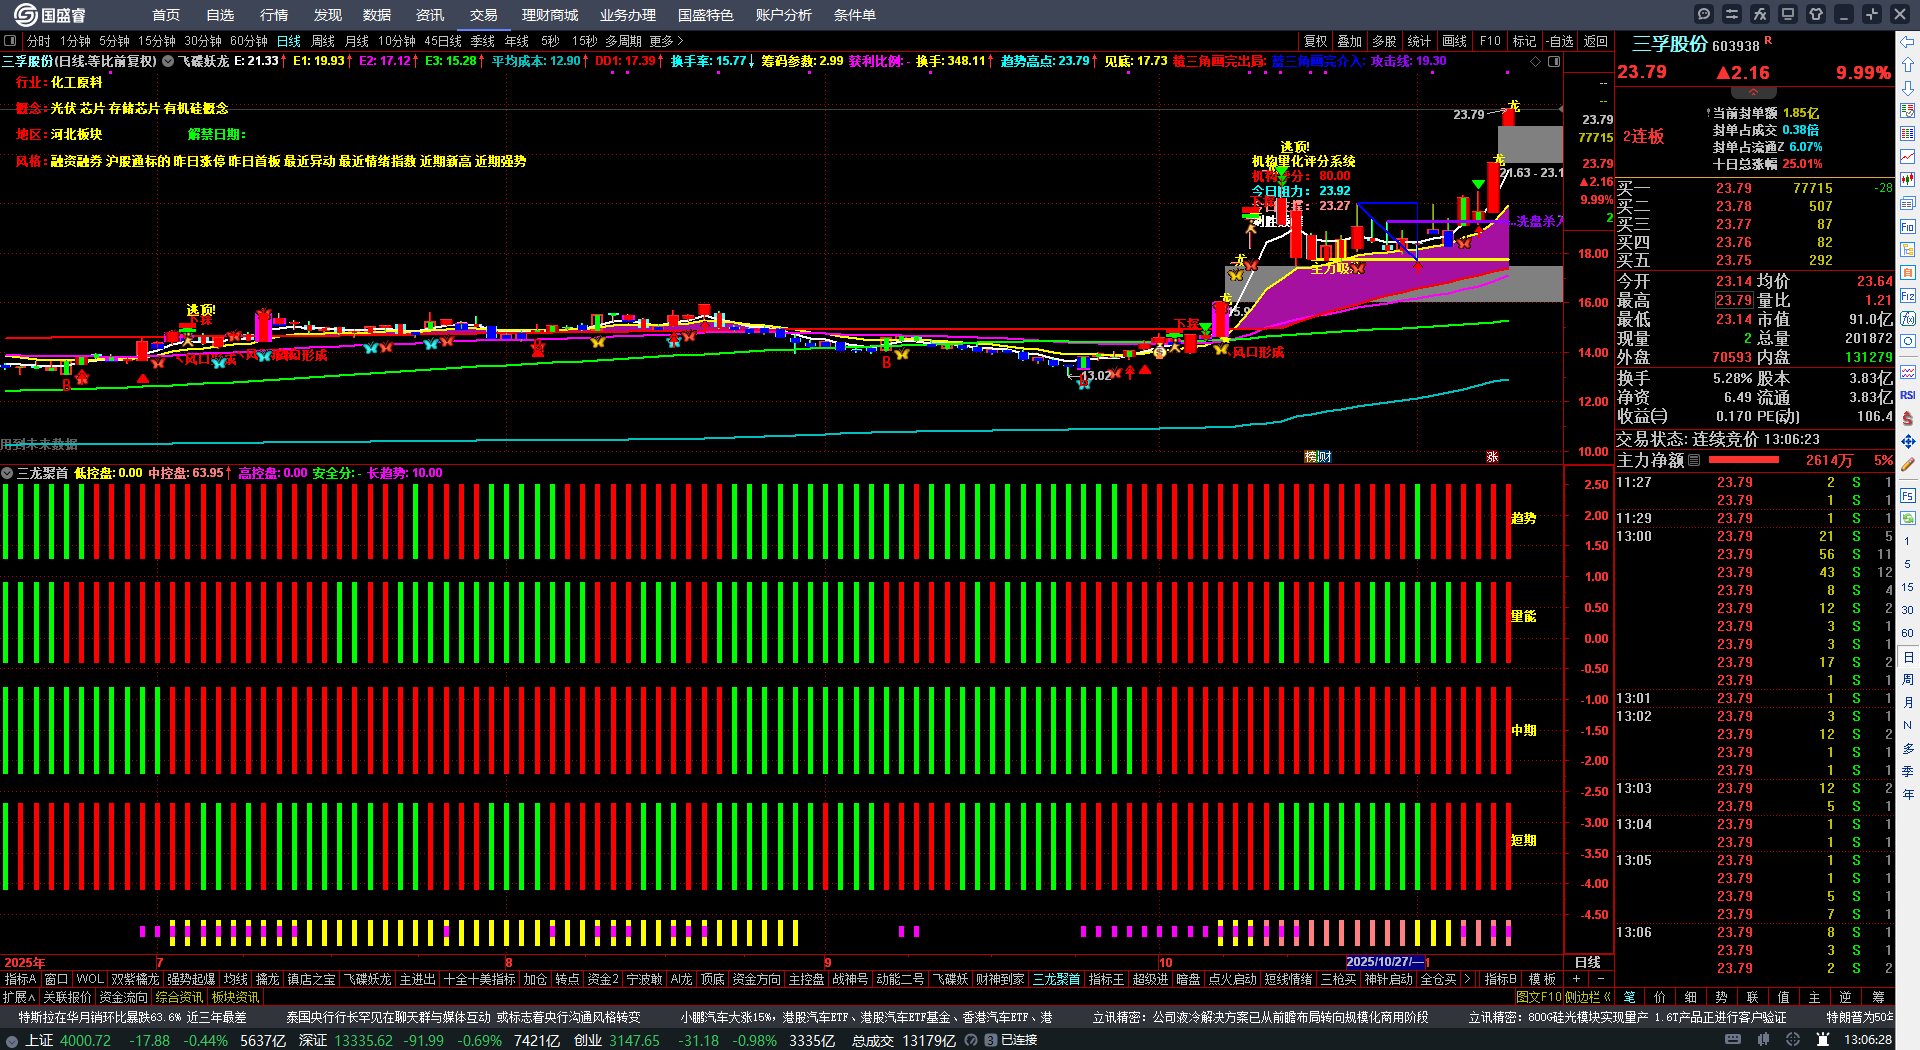Switch chart to 周线 weekly period
This screenshot has width=1920, height=1050.
323,41
